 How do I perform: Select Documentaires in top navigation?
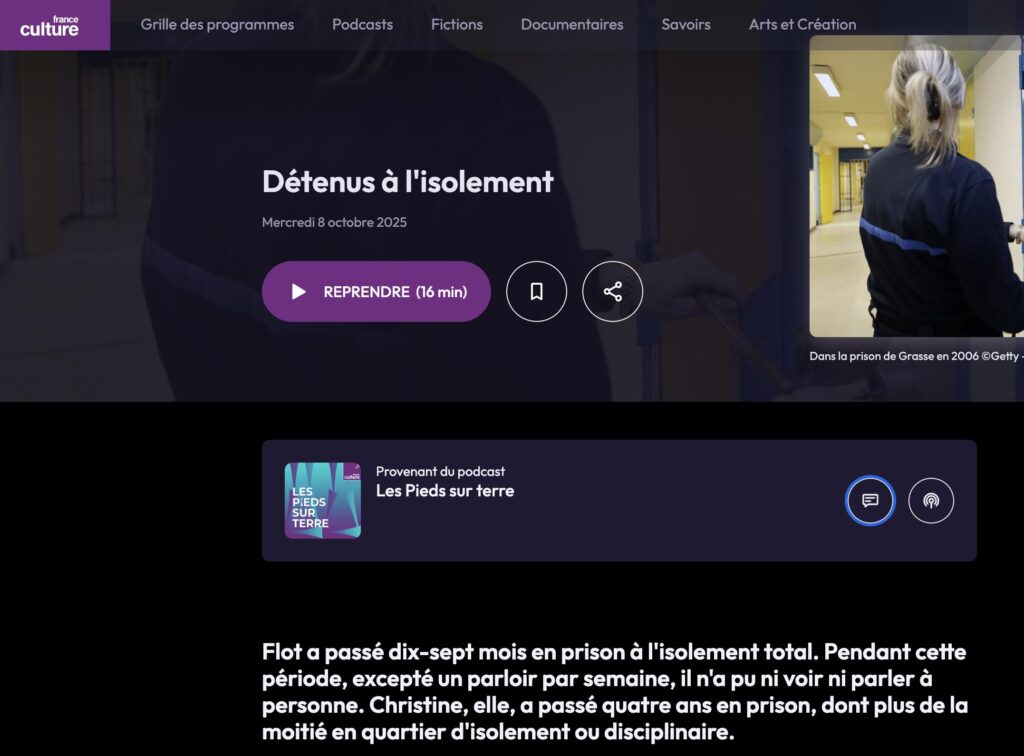571,24
